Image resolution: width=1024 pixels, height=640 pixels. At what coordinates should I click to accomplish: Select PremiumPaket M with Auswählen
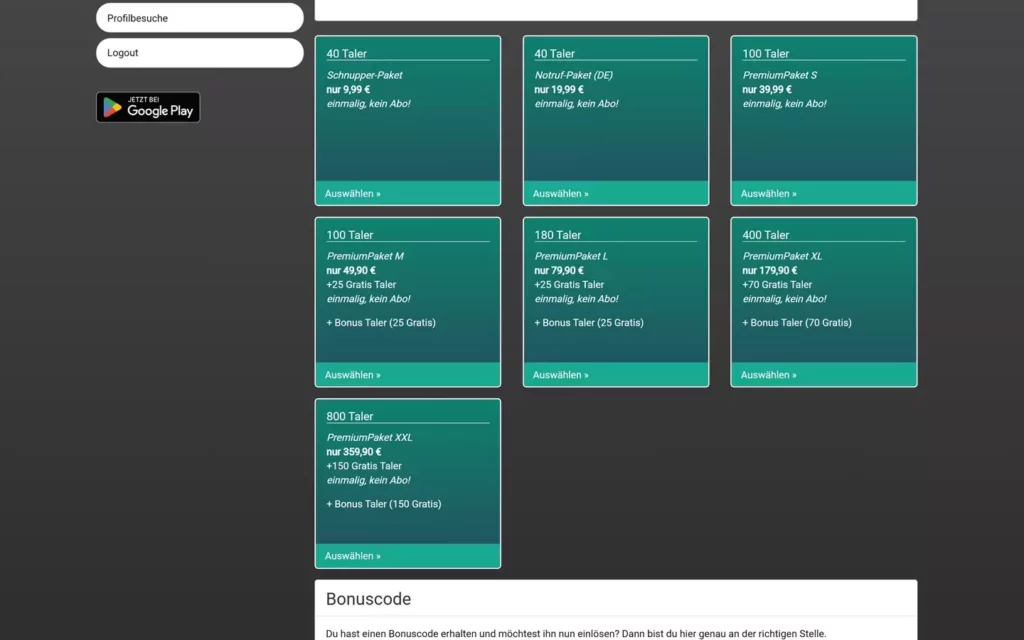coord(352,374)
